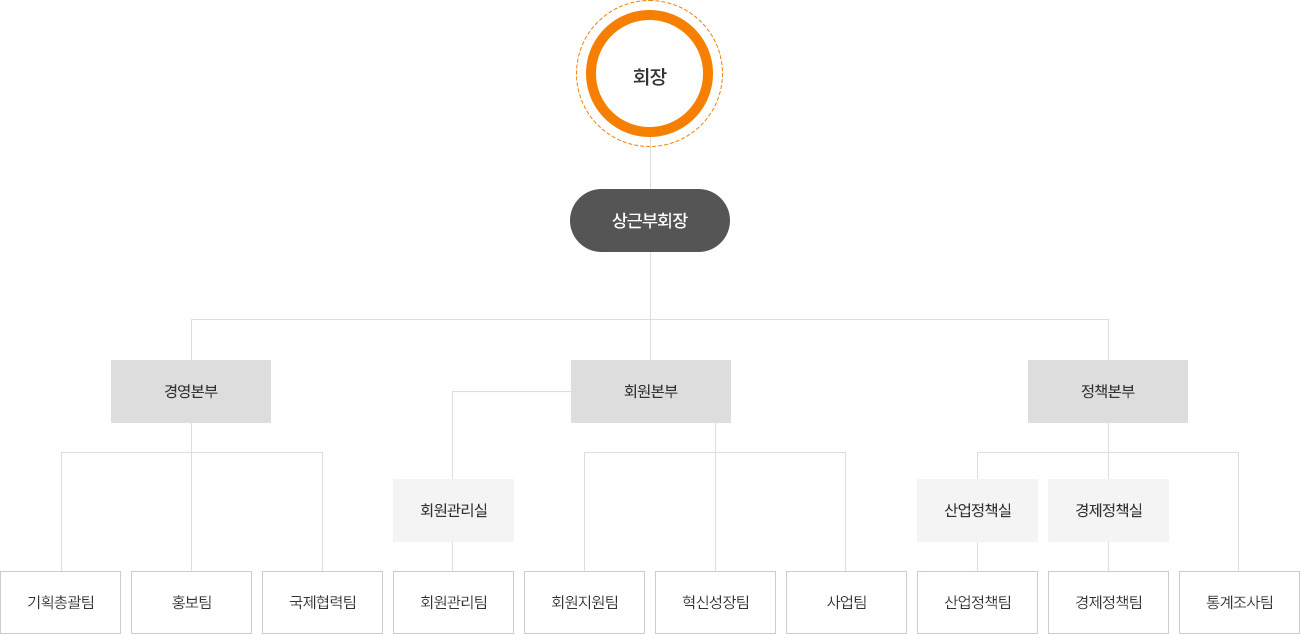The width and height of the screenshot is (1300, 634).
Task: Open the 사업팀 team box
Action: [846, 602]
